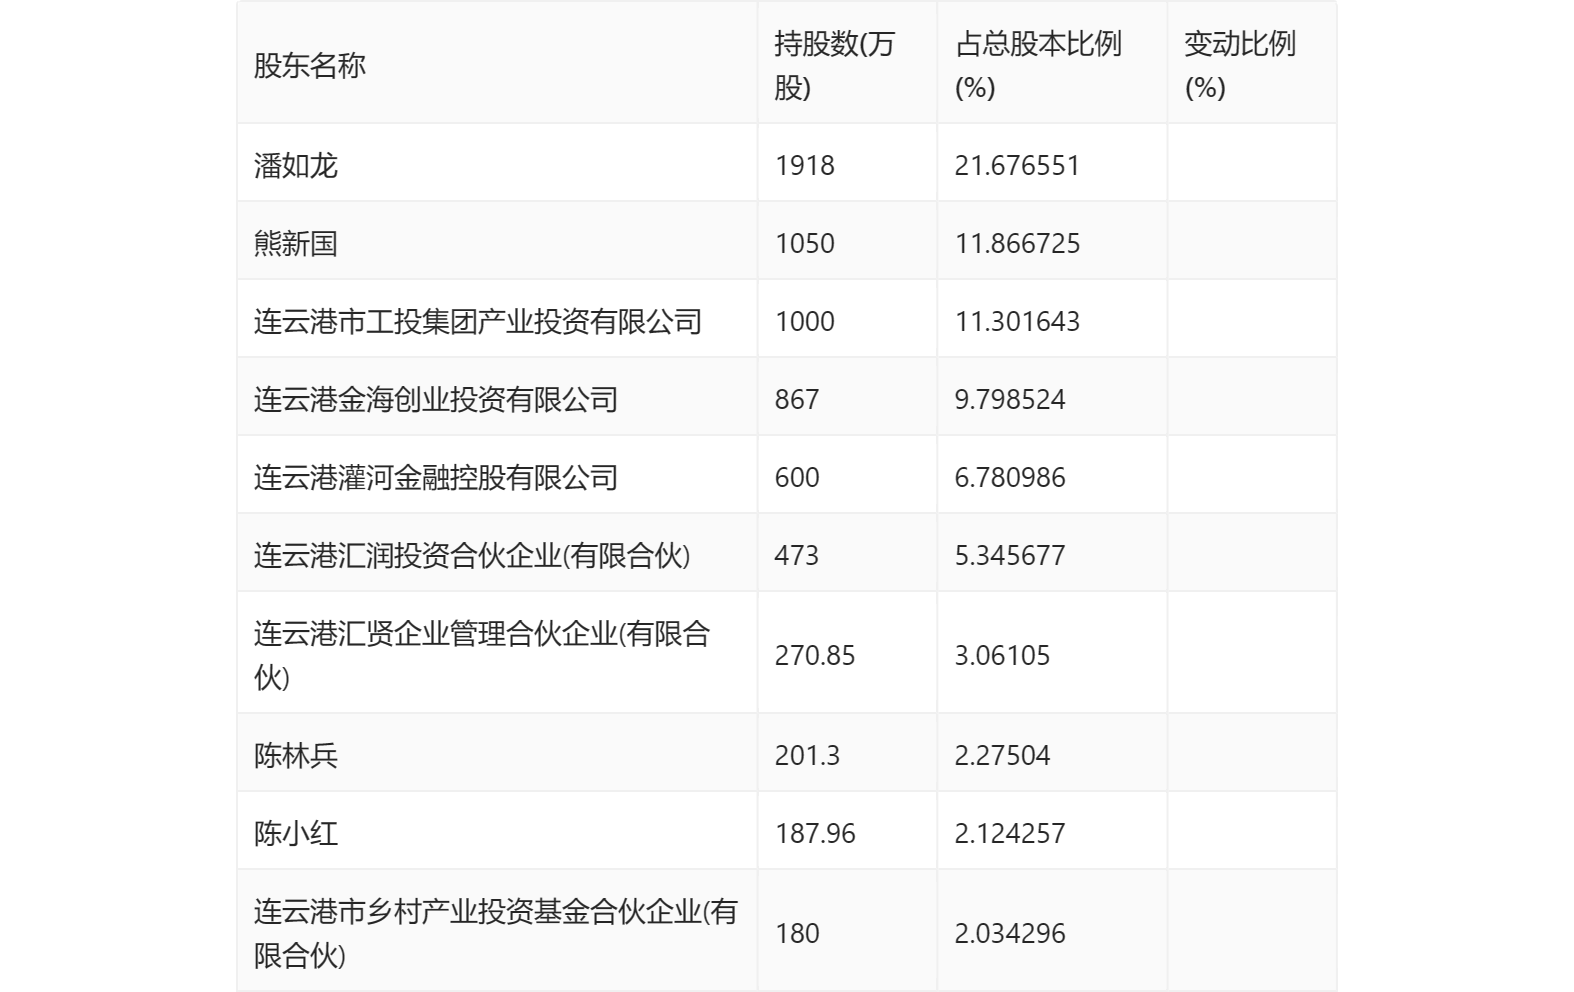Click the 持股数(万股) column header
1574x992 pixels.
click(834, 66)
